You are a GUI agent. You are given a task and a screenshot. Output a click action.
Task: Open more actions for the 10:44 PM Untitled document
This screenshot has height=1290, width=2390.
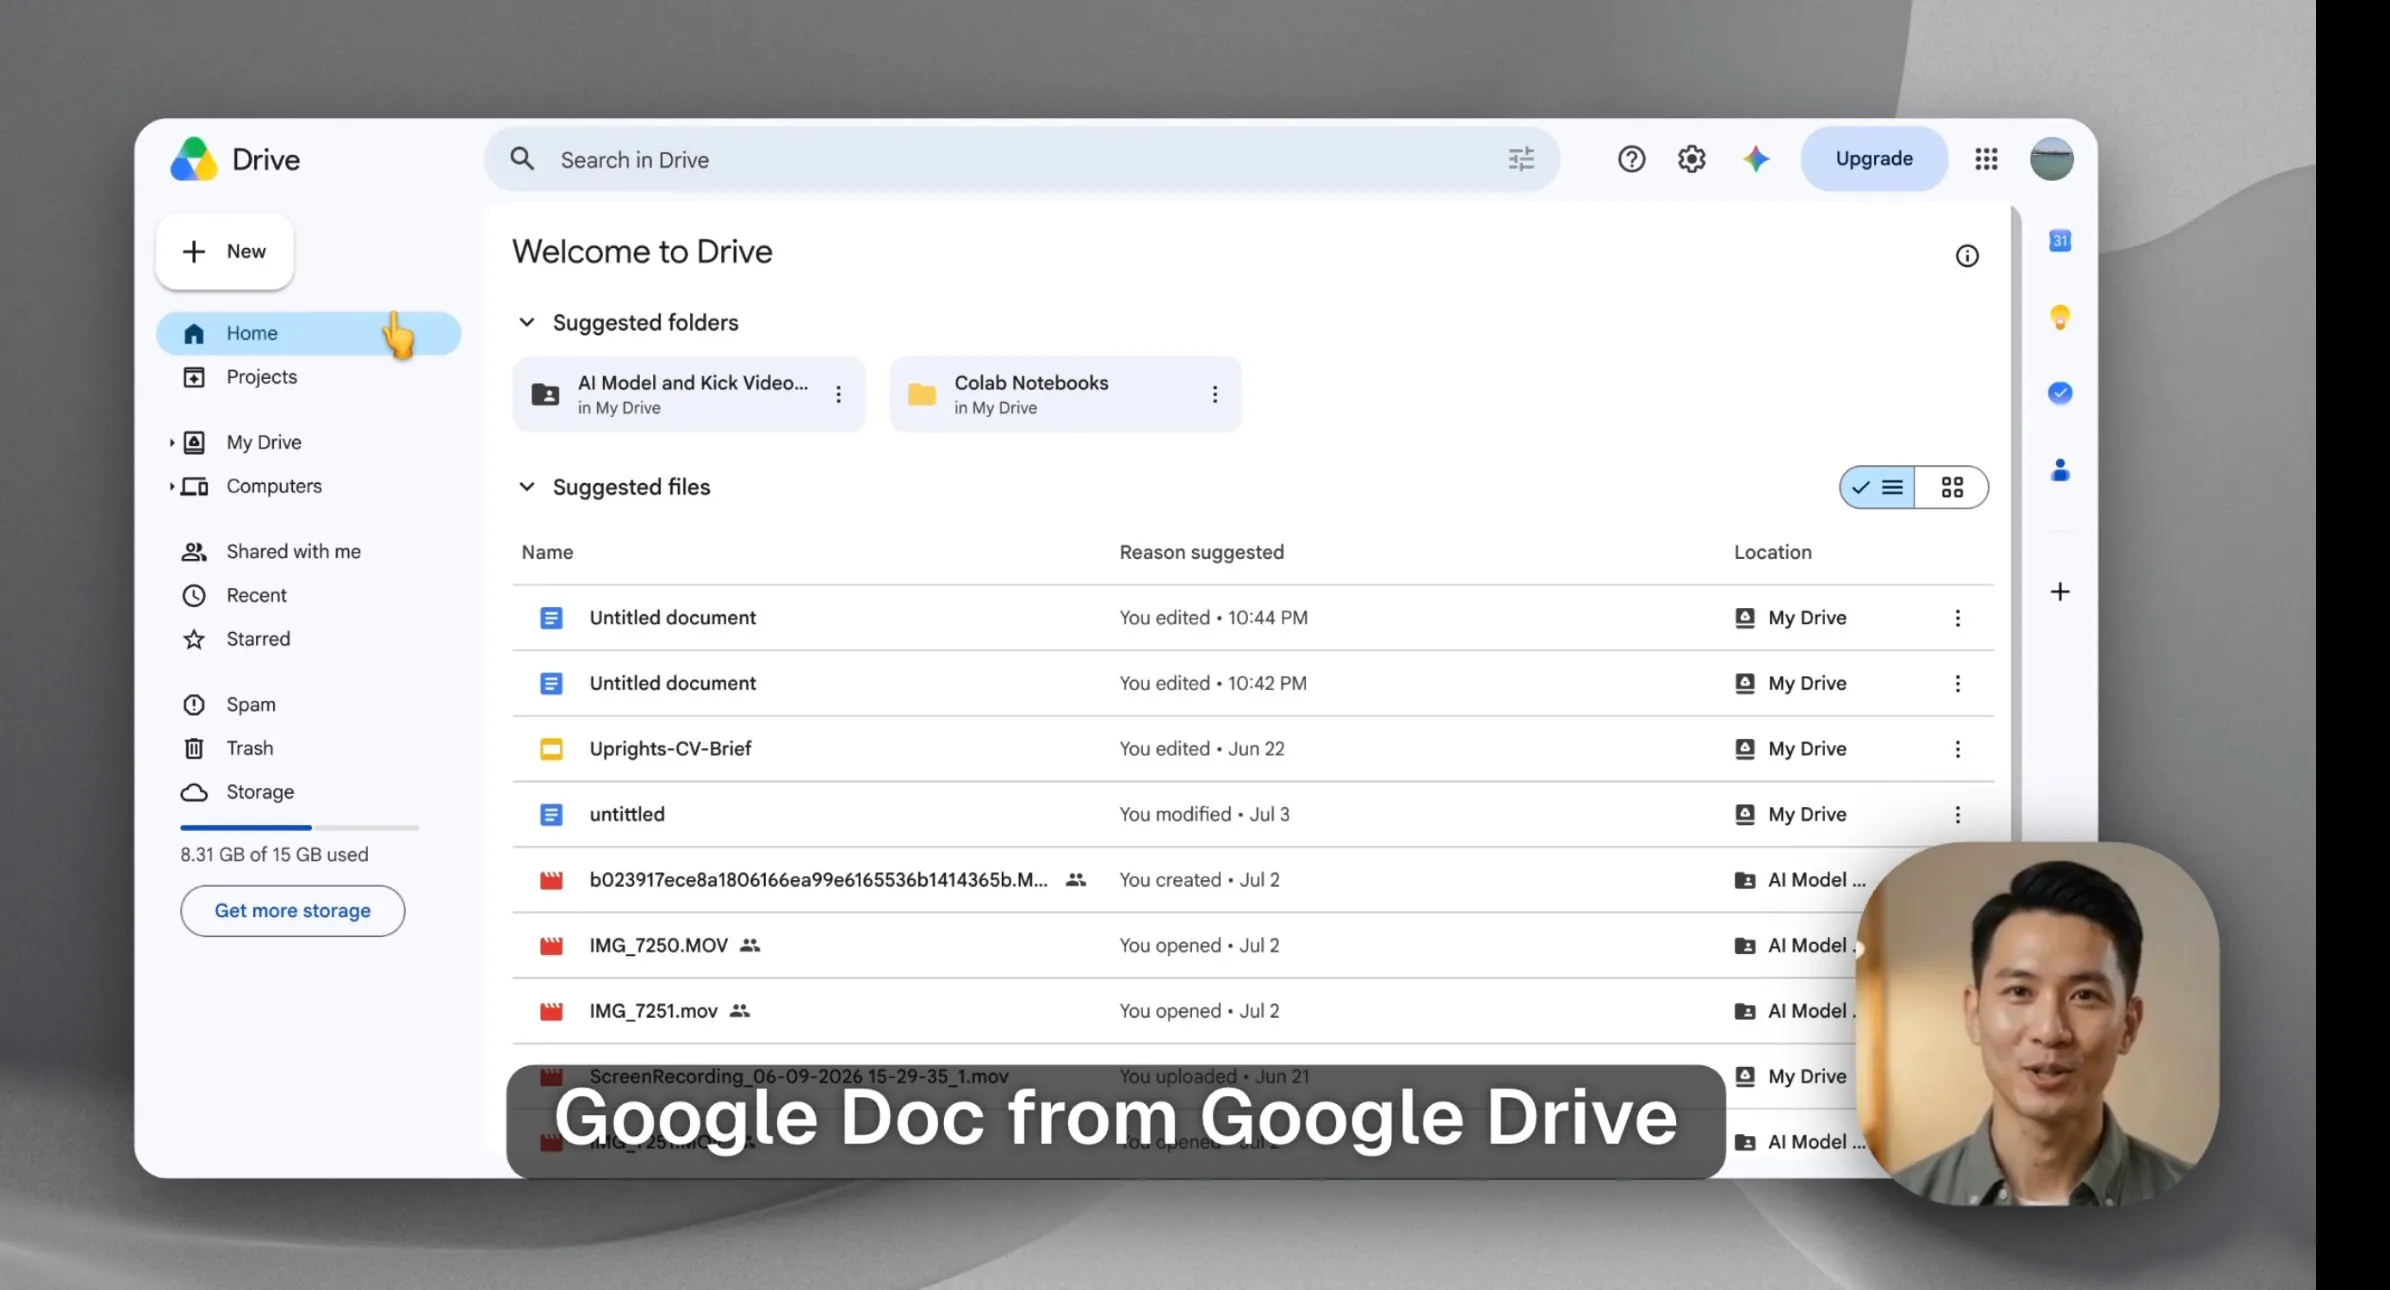tap(1957, 618)
